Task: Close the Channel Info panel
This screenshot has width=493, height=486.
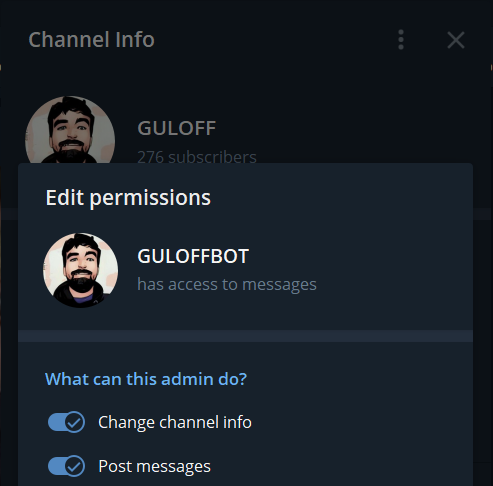Action: pyautogui.click(x=456, y=40)
